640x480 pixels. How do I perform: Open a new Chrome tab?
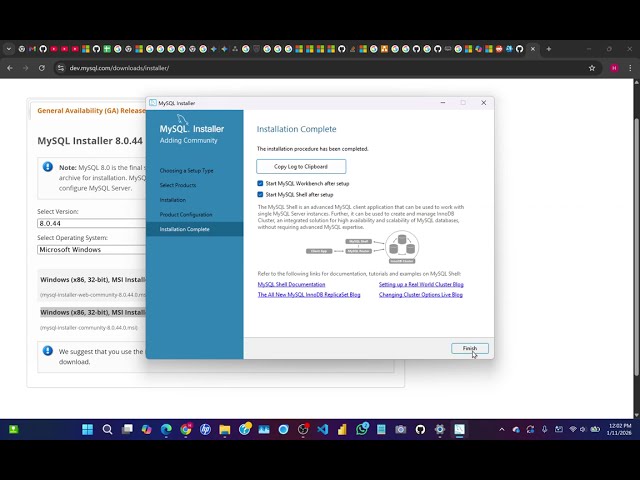549,49
